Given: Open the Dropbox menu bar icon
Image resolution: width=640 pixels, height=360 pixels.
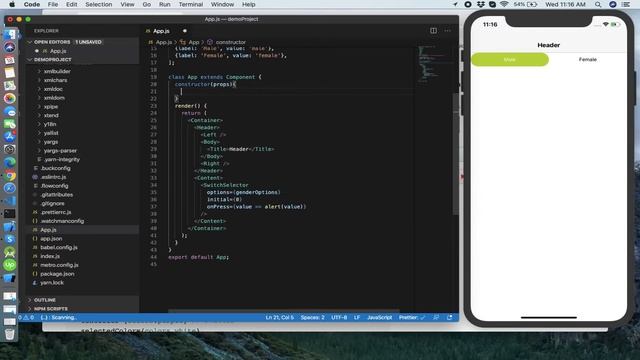Looking at the screenshot, I should (x=481, y=4).
